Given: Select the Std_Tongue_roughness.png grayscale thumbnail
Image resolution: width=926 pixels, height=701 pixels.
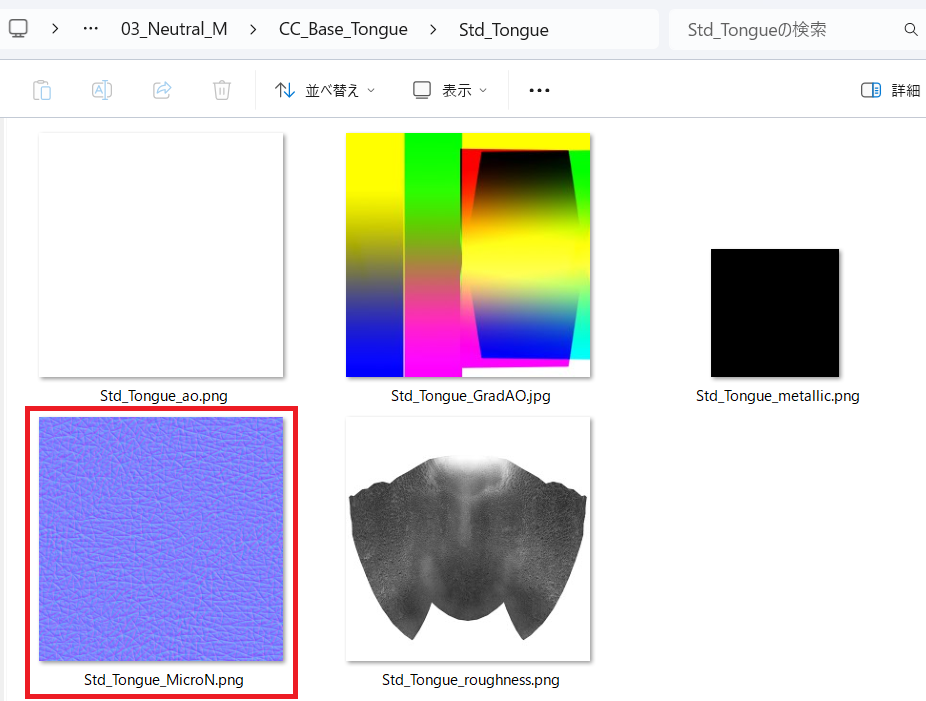Looking at the screenshot, I should 468,539.
